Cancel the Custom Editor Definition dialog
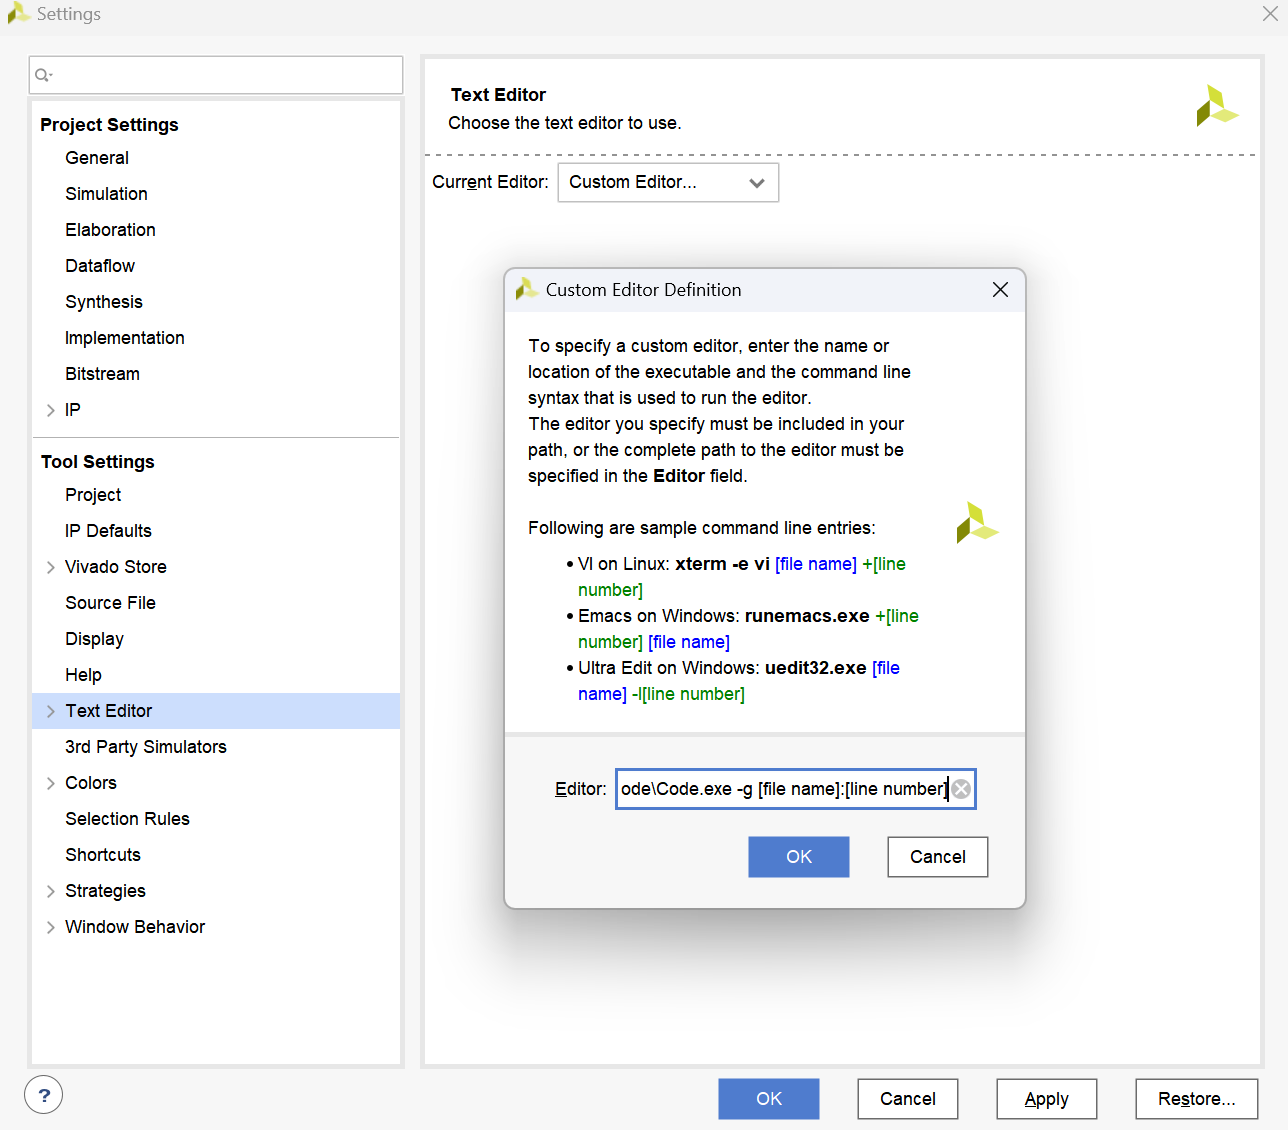1288x1130 pixels. 937,857
